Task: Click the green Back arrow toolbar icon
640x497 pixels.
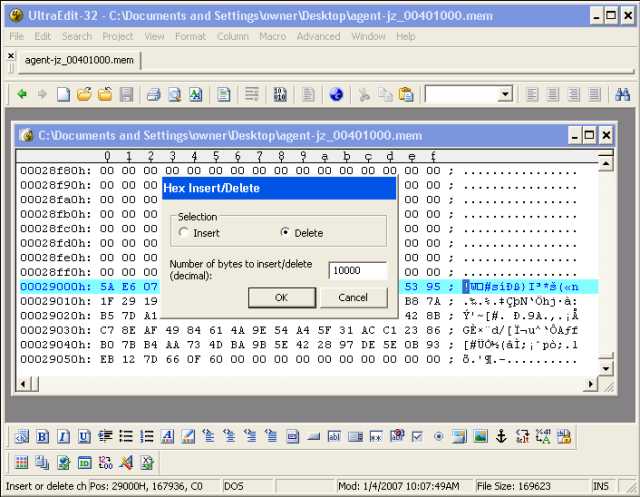Action: (x=22, y=95)
